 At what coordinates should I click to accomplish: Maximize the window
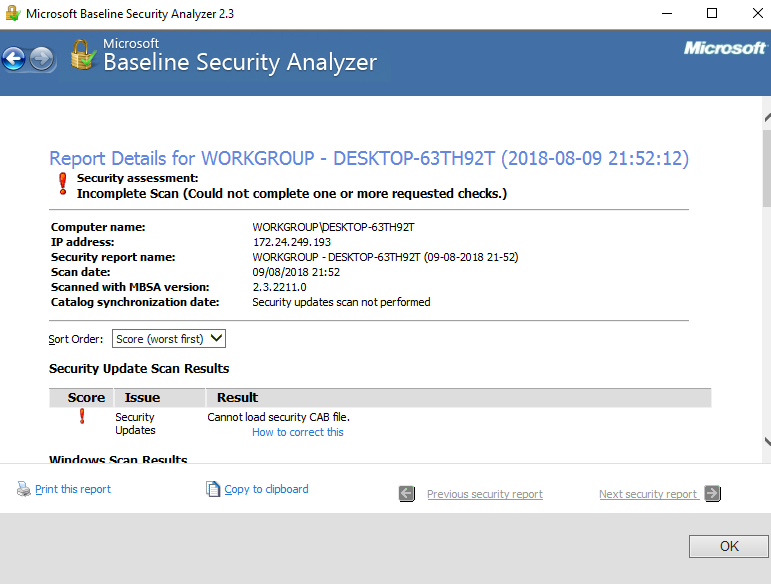pyautogui.click(x=712, y=13)
